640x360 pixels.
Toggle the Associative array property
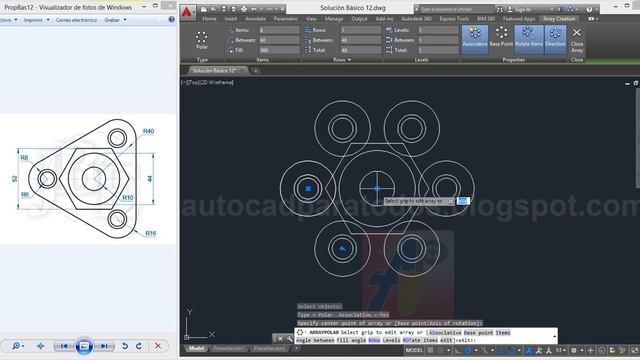pyautogui.click(x=475, y=39)
